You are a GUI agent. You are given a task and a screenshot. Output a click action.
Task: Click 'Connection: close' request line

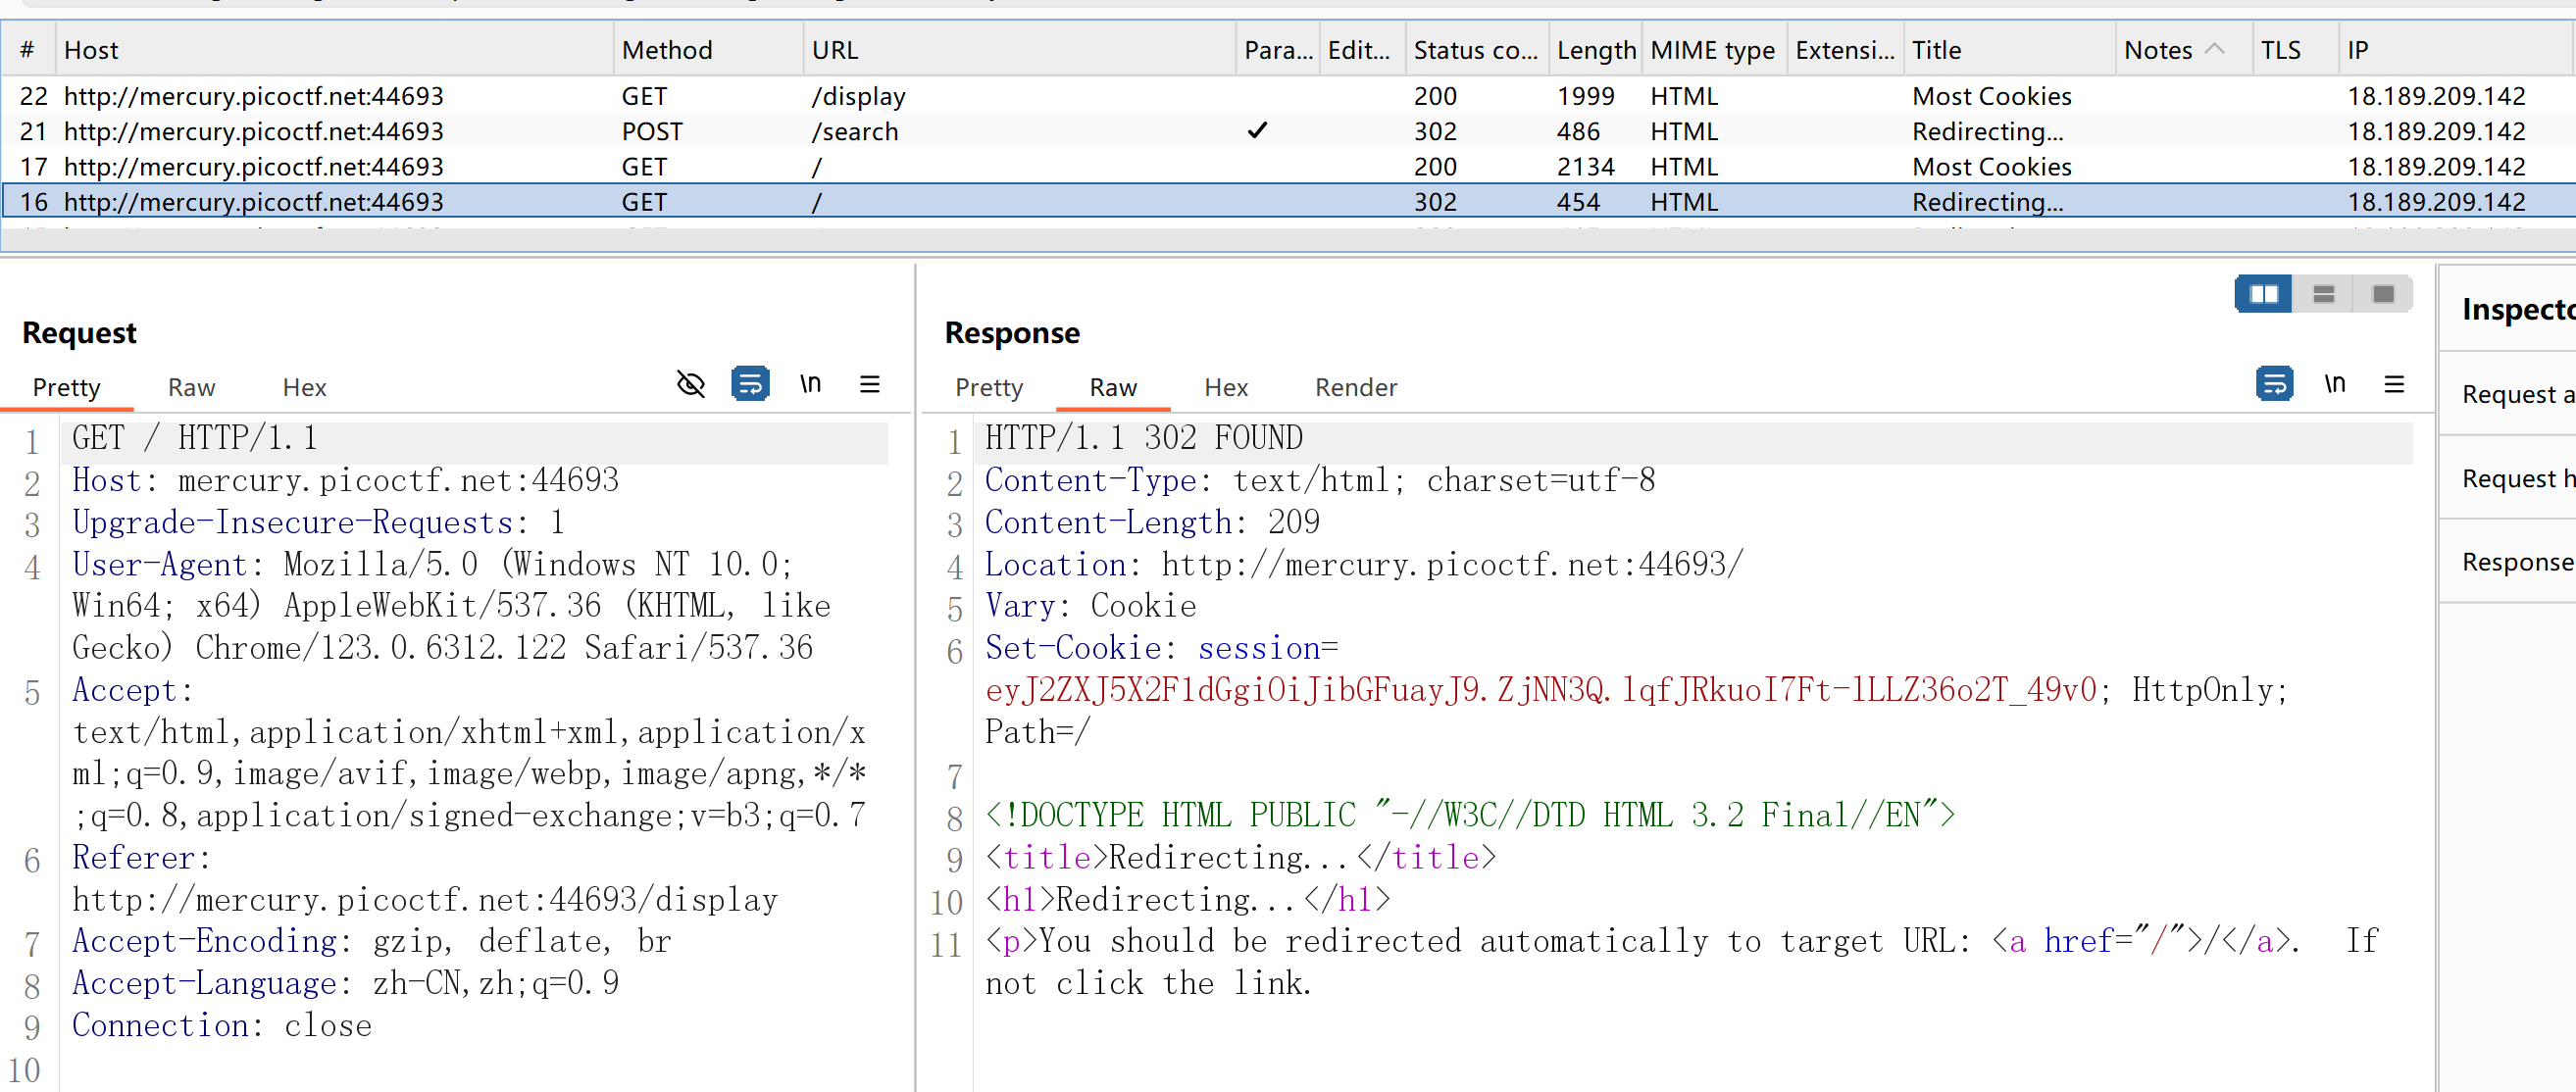pos(222,1025)
